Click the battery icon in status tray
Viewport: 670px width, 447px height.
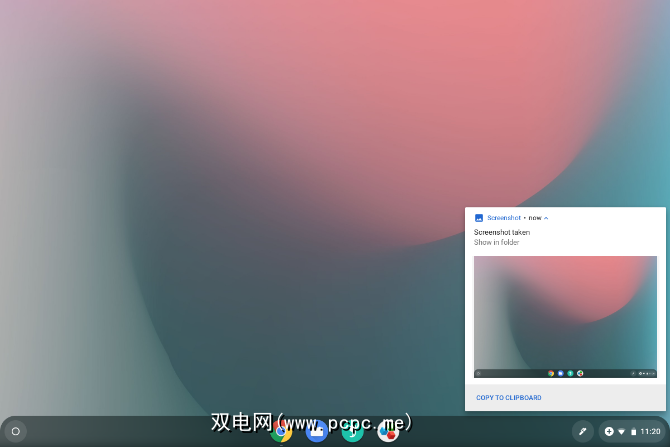634,432
